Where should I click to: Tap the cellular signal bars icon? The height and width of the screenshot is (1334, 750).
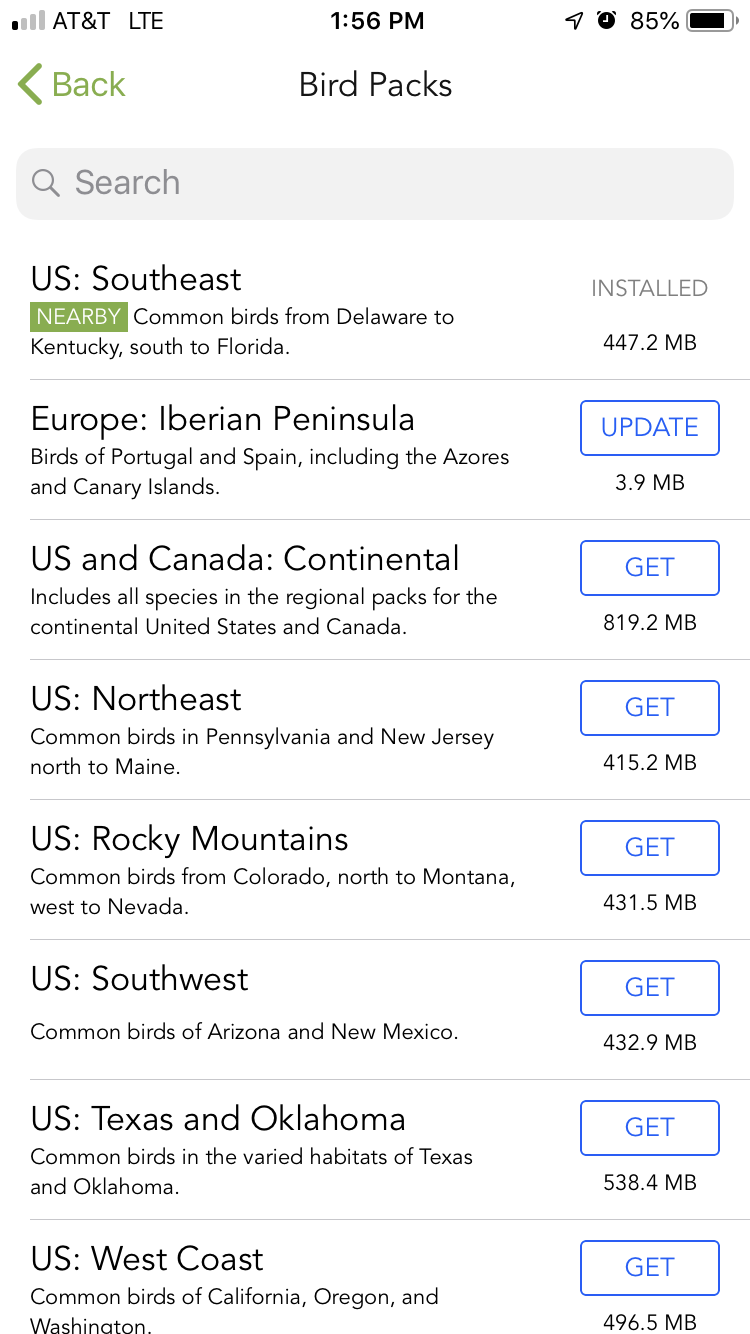tap(28, 21)
